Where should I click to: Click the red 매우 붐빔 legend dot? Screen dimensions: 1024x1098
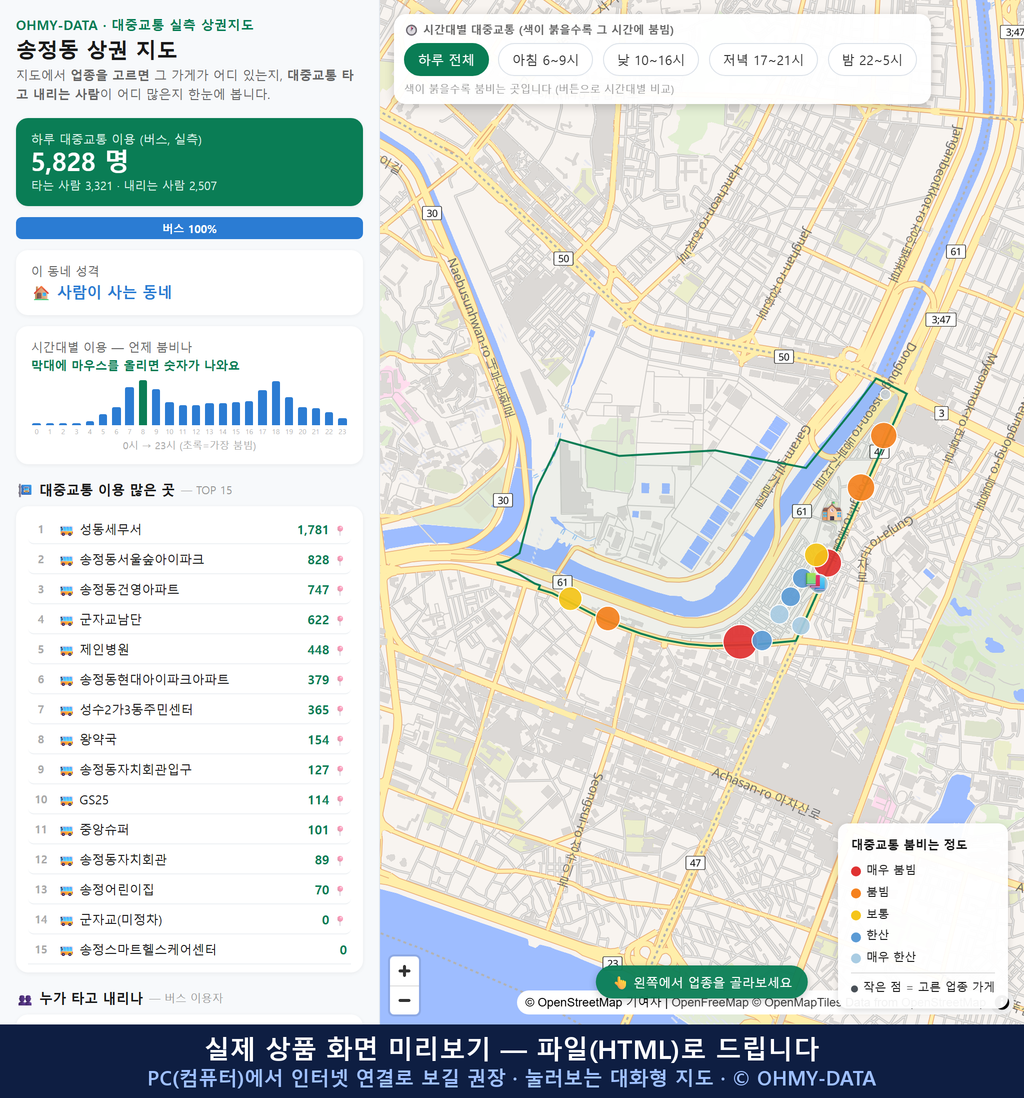click(855, 870)
